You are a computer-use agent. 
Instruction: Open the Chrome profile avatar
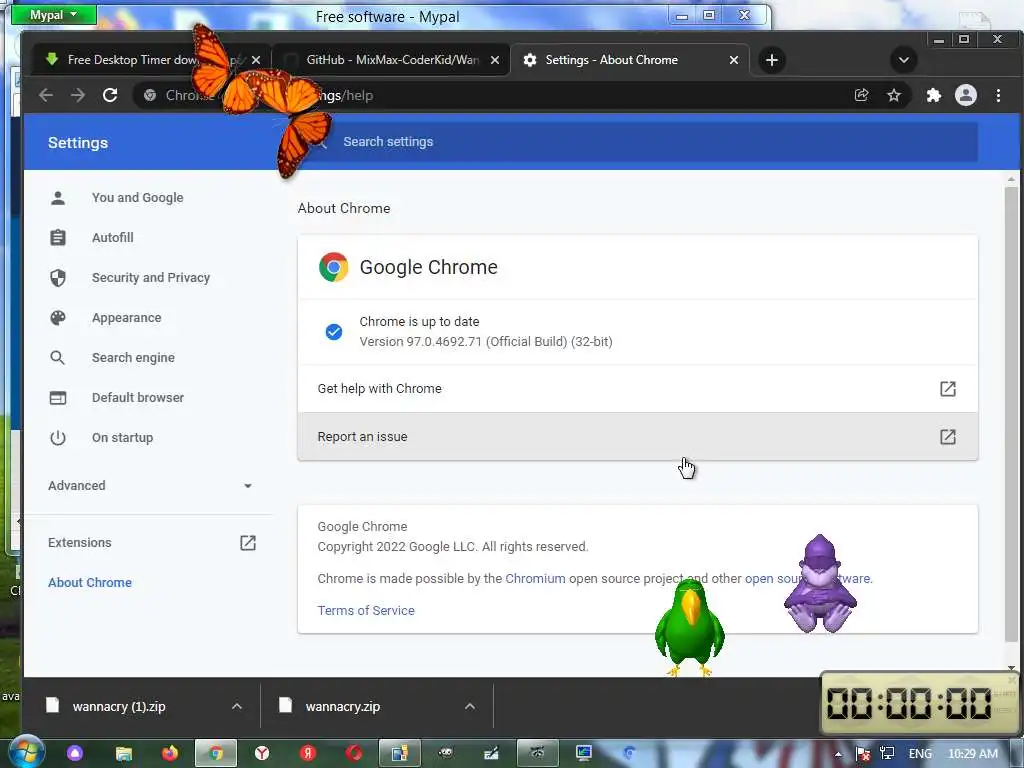pyautogui.click(x=966, y=95)
